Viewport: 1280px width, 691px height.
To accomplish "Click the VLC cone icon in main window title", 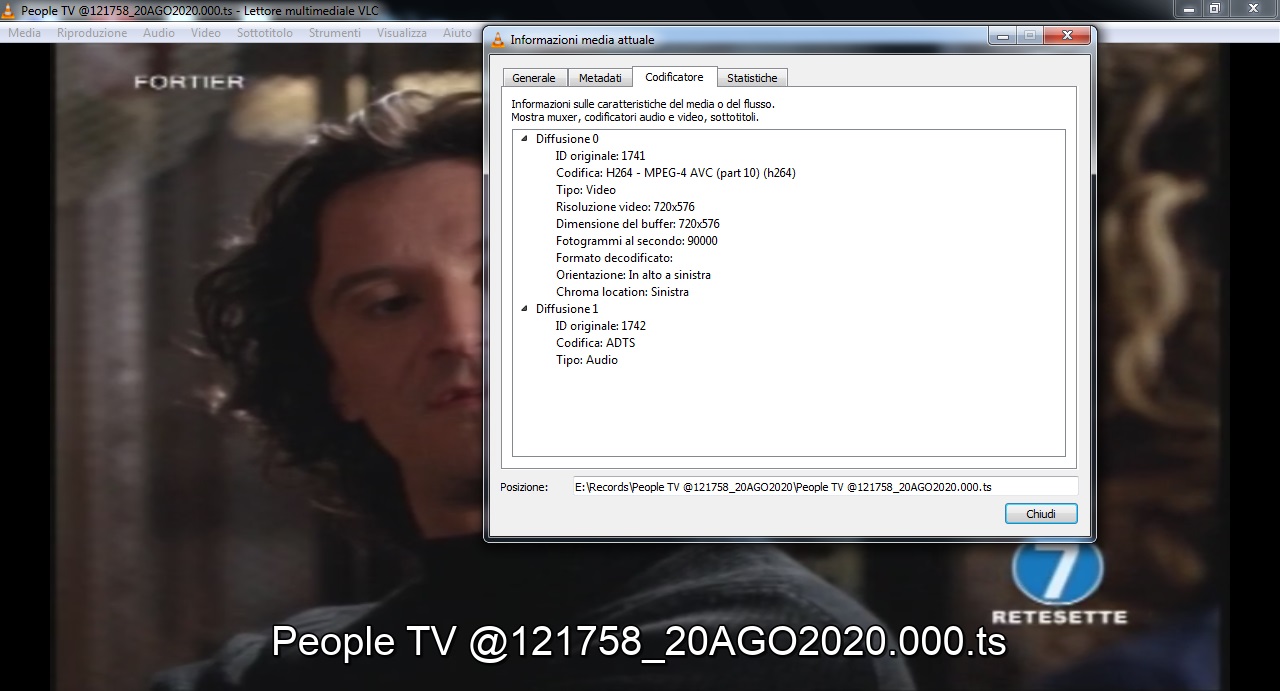I will point(8,10).
